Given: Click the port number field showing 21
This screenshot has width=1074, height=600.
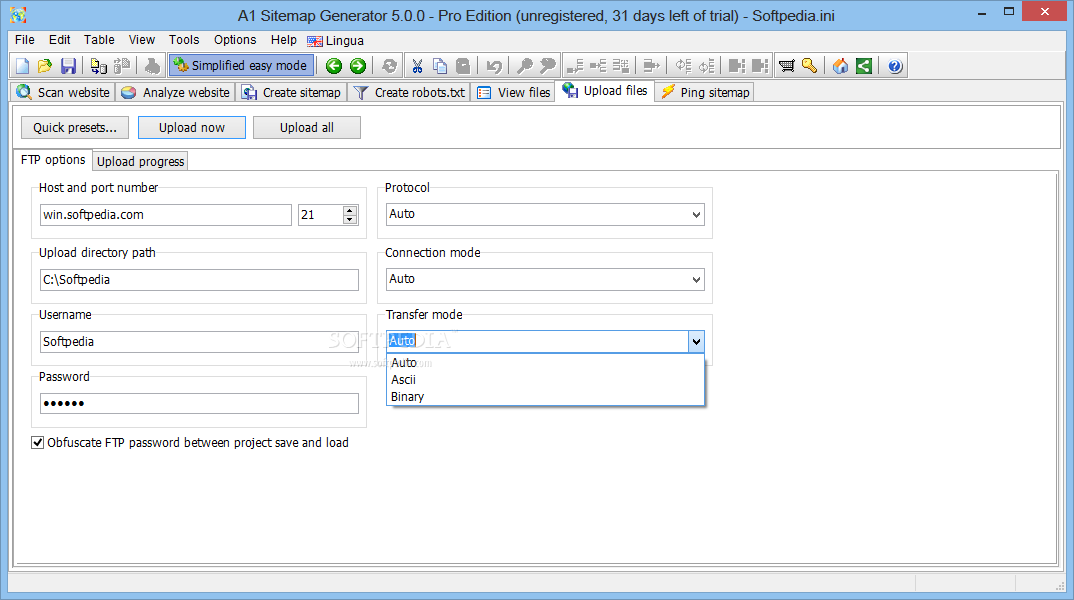Looking at the screenshot, I should (x=321, y=214).
